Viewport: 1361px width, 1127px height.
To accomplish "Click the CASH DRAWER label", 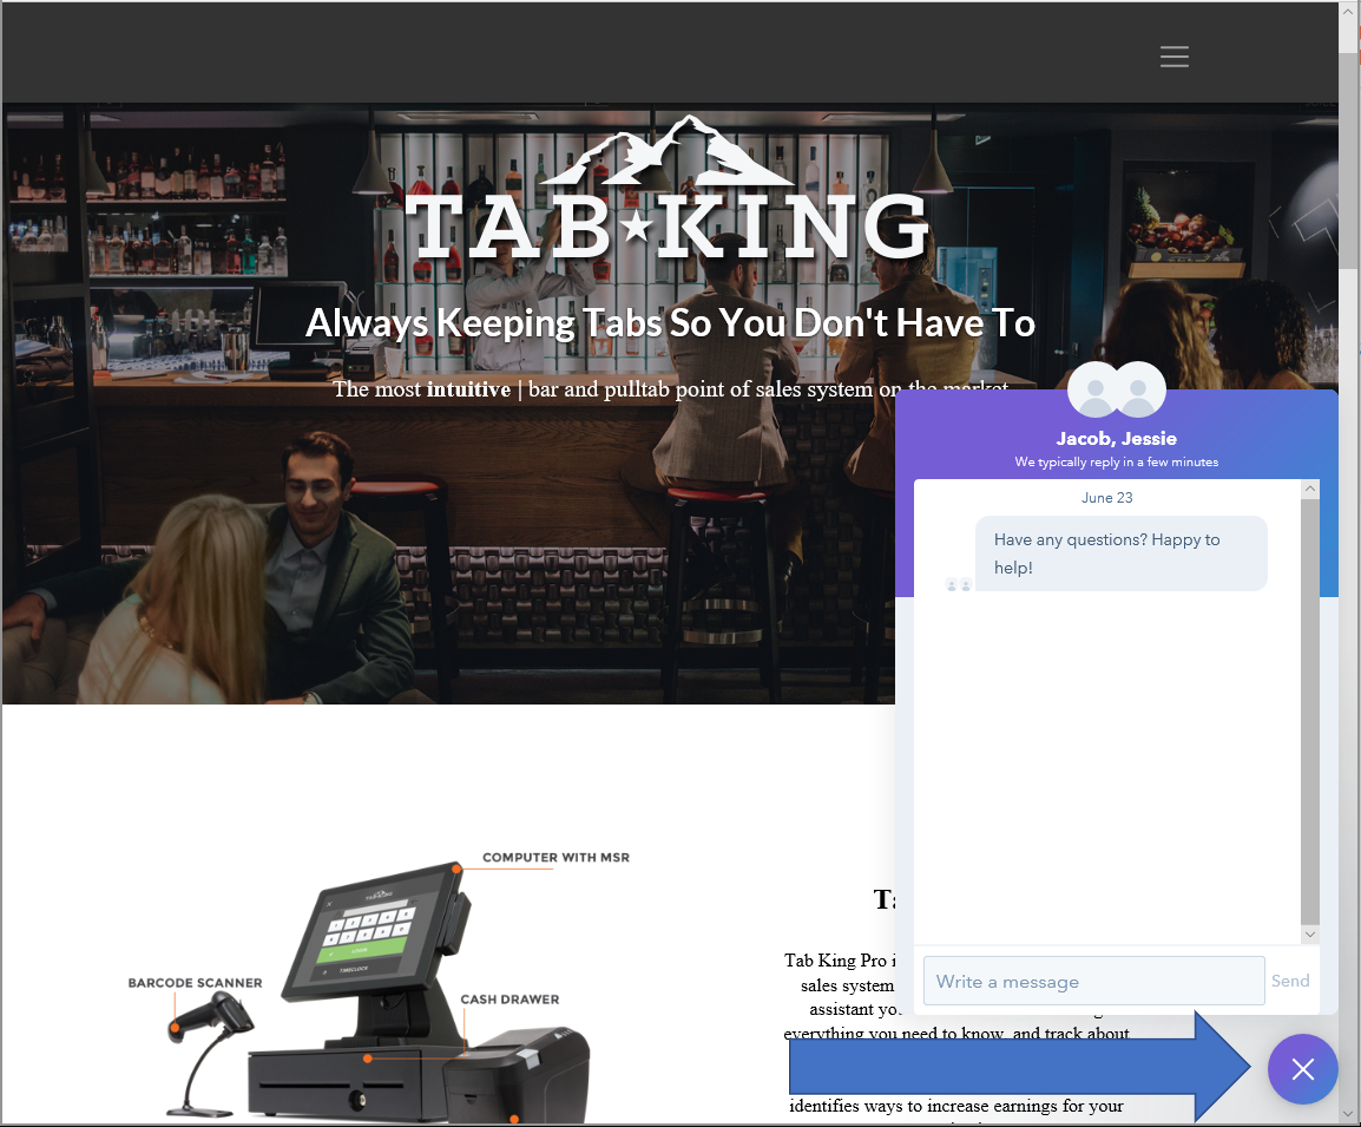I will pyautogui.click(x=510, y=997).
